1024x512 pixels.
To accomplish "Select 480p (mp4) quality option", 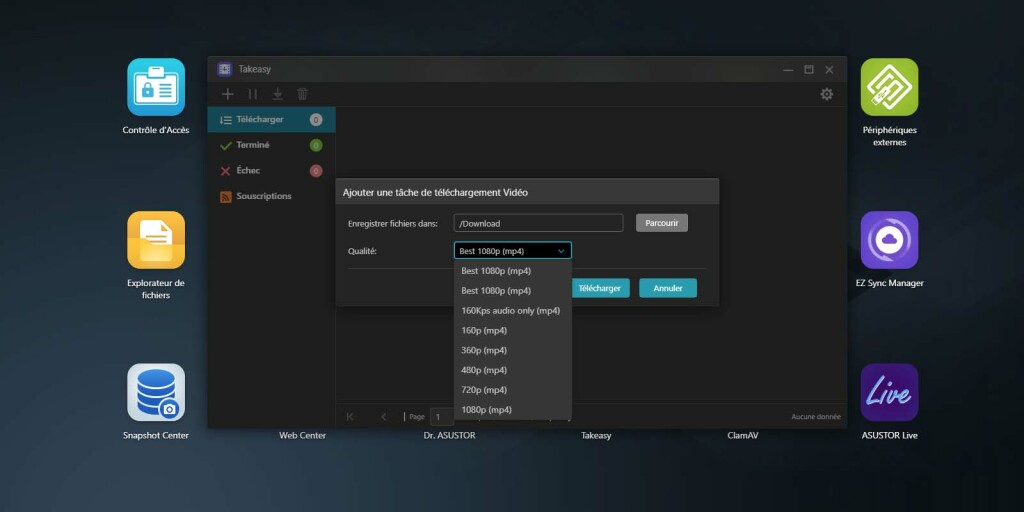I will [x=513, y=370].
